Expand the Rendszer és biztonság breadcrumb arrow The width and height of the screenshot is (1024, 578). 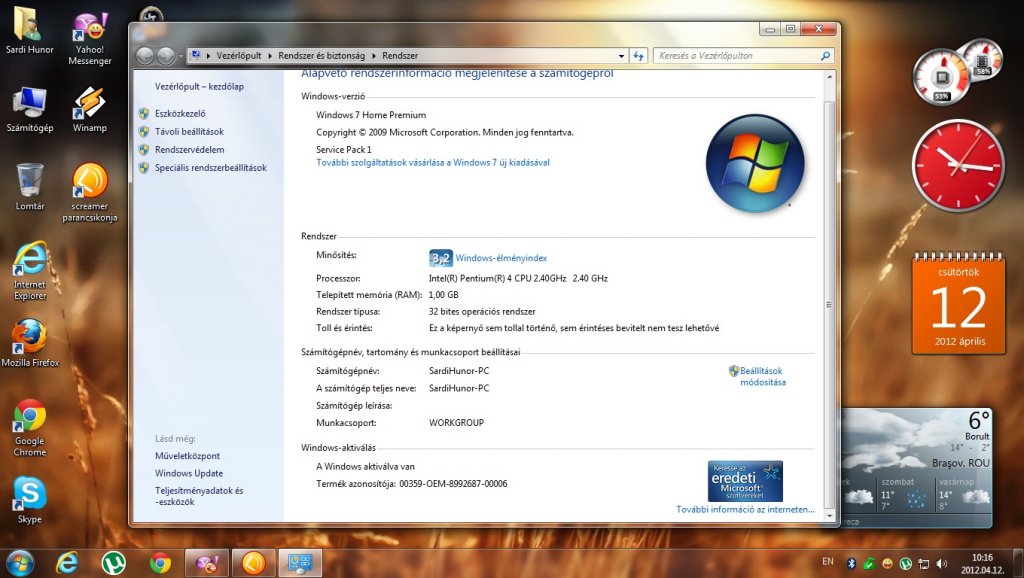click(374, 56)
